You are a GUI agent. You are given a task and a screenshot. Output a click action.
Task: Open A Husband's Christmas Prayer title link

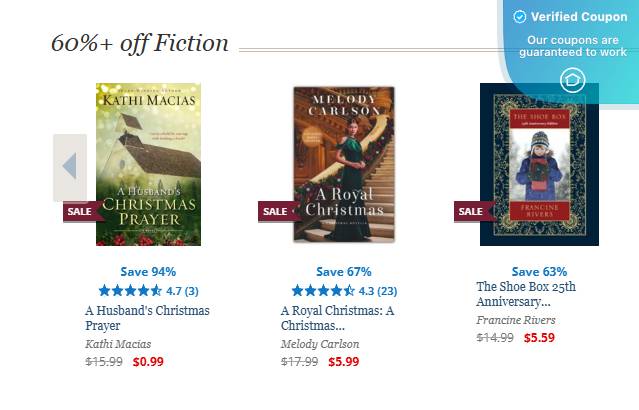tap(147, 318)
